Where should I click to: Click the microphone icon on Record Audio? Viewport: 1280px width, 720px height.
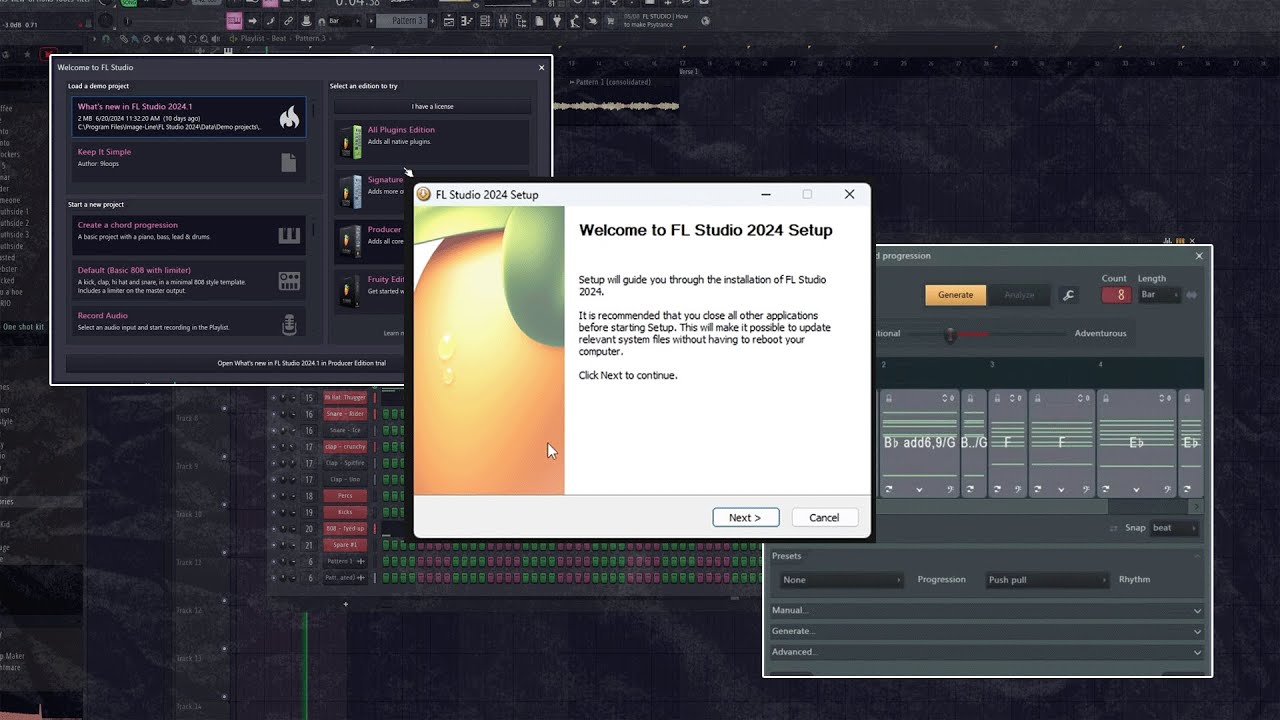289,325
